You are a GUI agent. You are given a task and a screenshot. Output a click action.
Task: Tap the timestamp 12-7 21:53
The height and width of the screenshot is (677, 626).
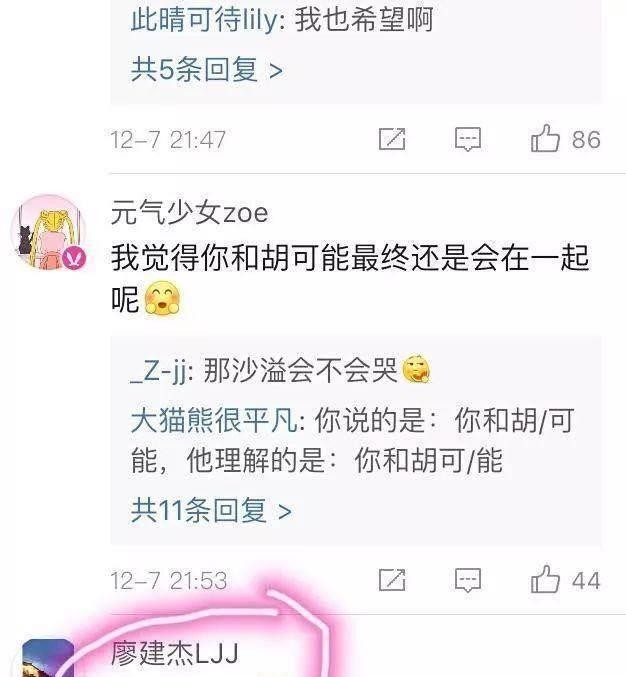pos(169,581)
